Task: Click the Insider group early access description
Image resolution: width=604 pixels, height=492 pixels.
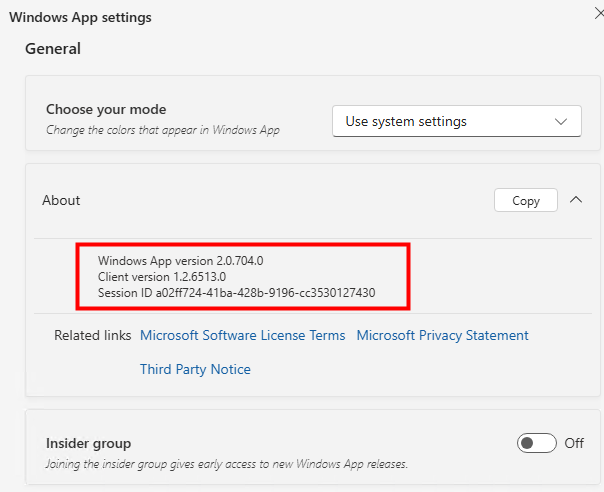Action: pyautogui.click(x=226, y=464)
